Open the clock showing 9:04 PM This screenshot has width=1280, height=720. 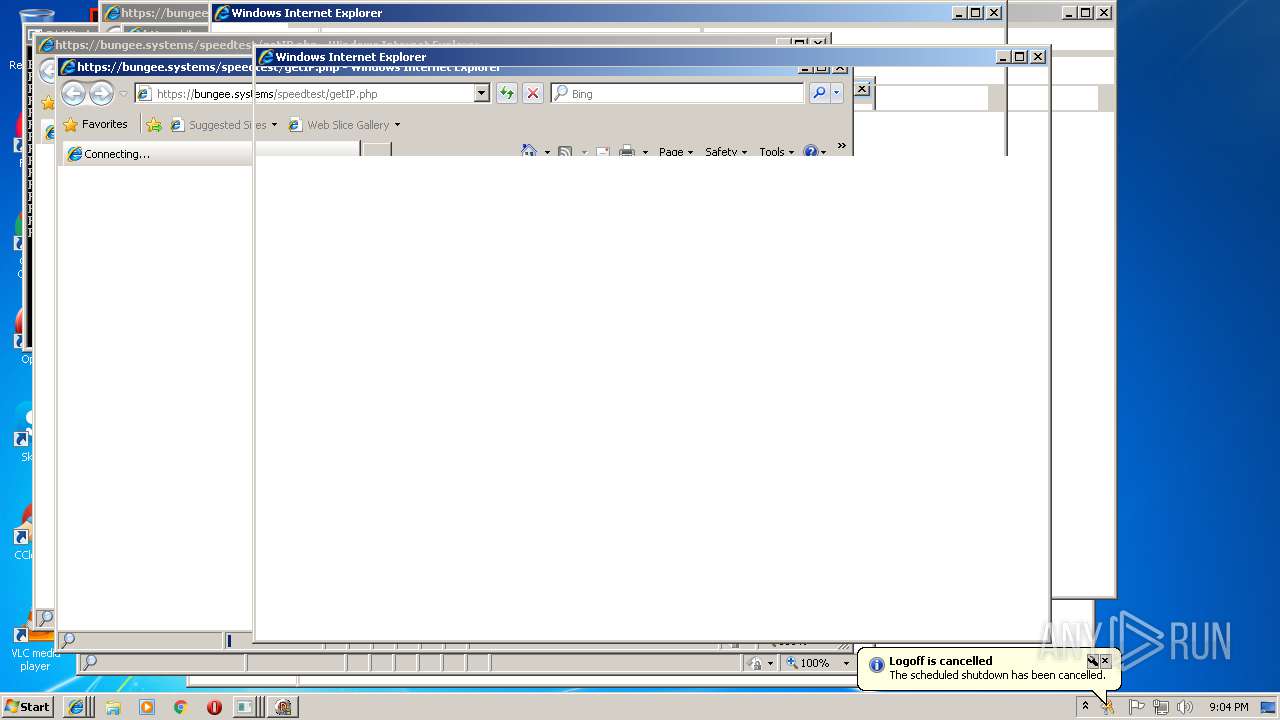click(x=1229, y=707)
